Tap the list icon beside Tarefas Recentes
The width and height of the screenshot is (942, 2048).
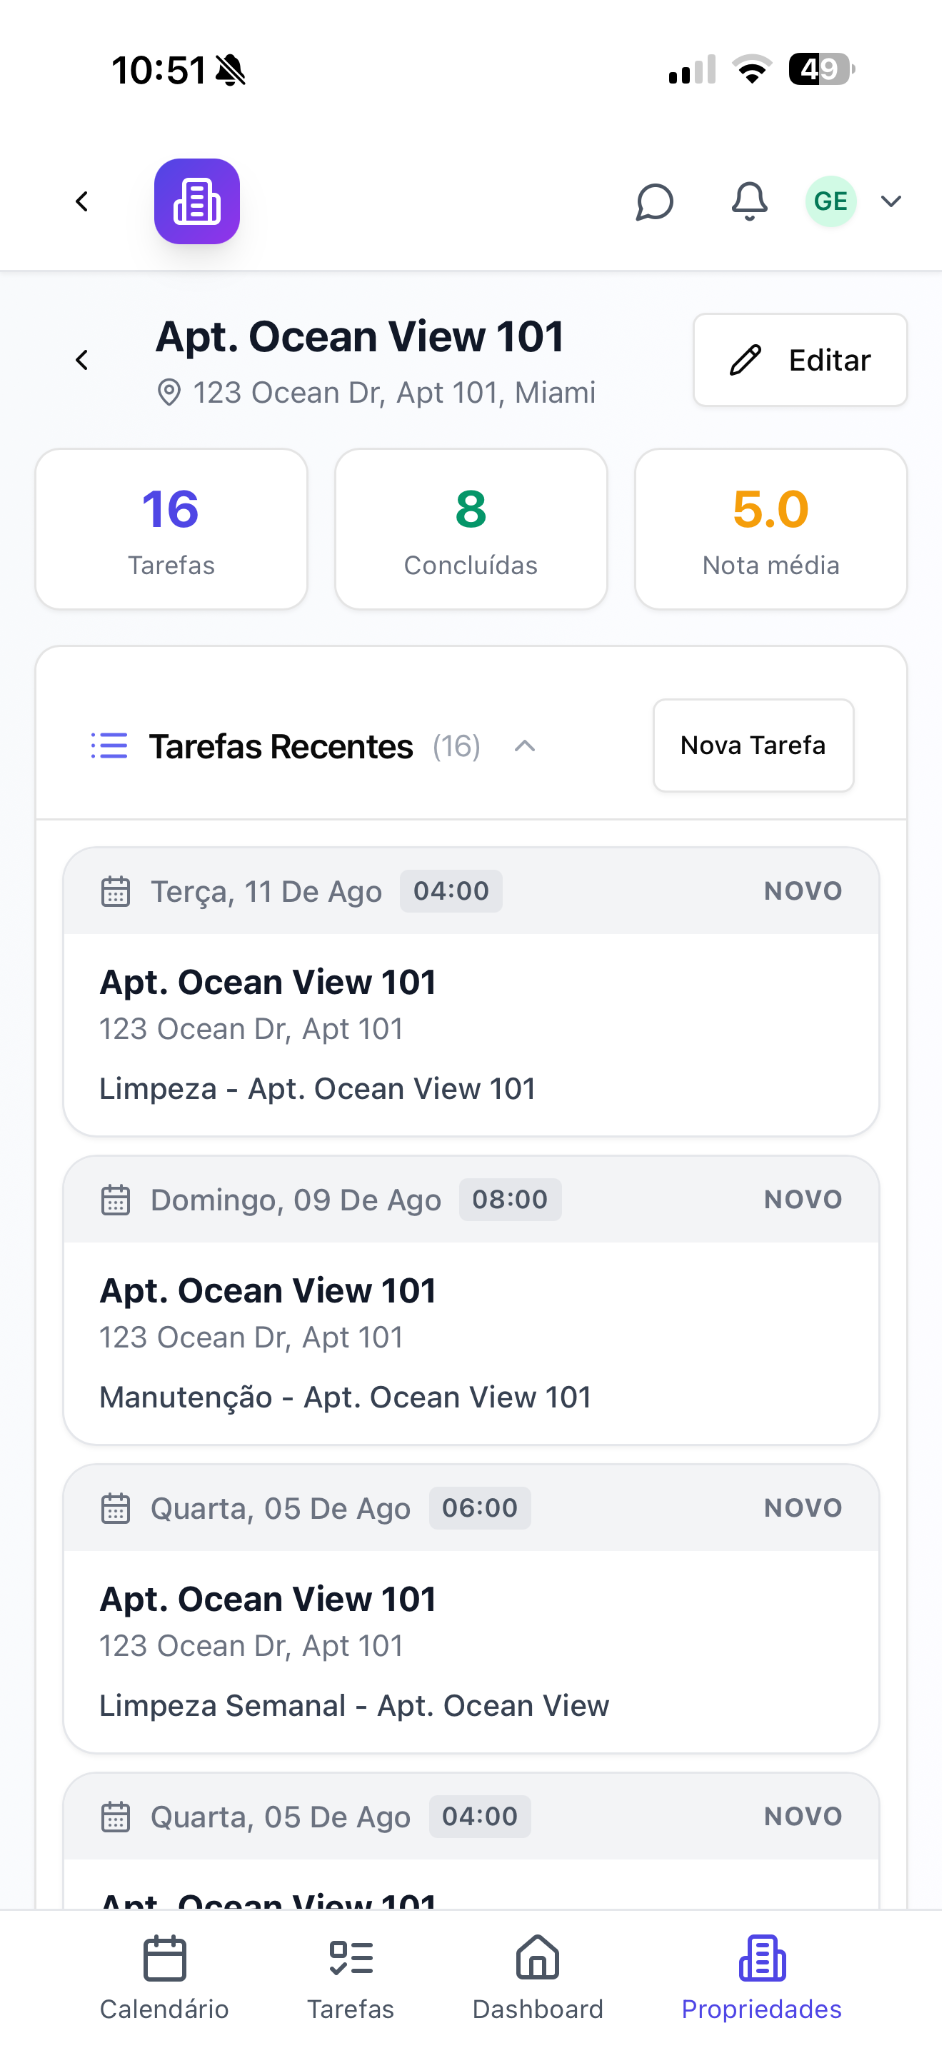point(109,746)
